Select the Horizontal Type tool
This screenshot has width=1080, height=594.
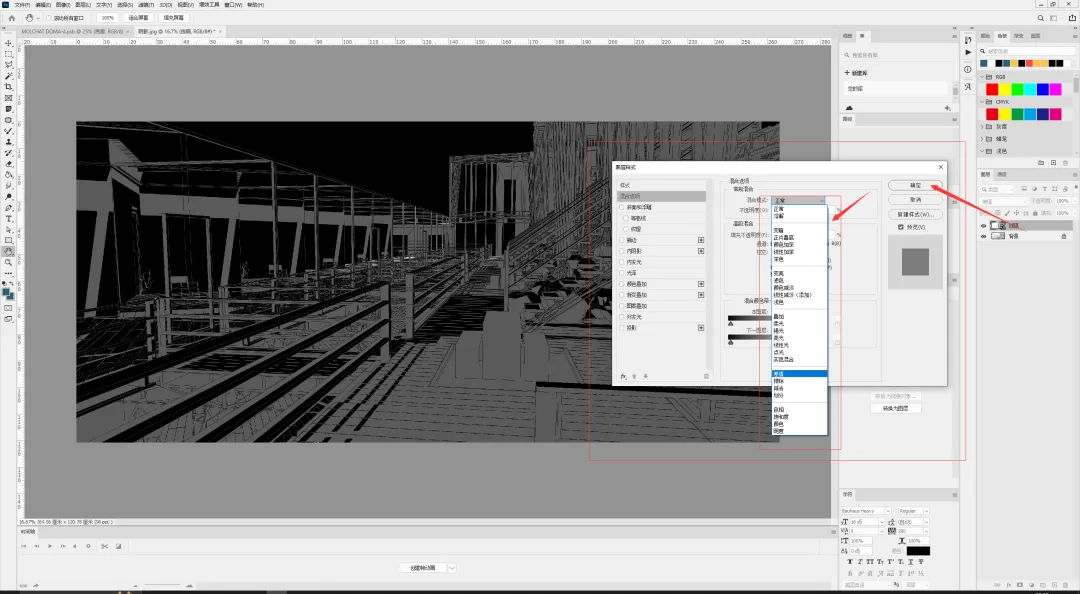pyautogui.click(x=9, y=218)
